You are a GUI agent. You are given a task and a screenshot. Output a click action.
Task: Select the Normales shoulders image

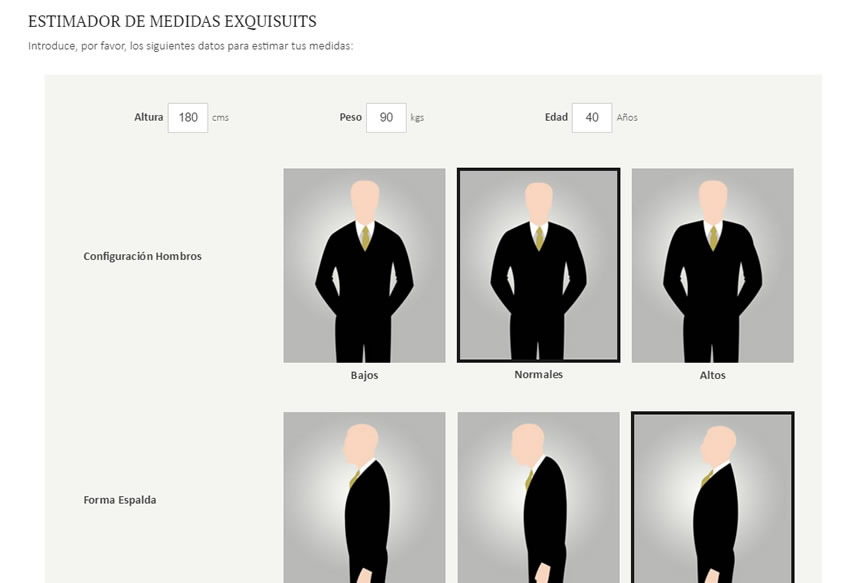pyautogui.click(x=538, y=265)
